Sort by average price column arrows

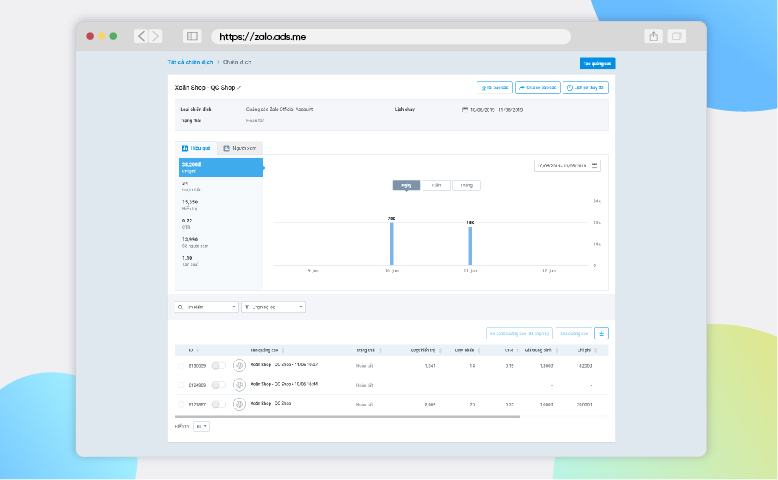pos(557,350)
